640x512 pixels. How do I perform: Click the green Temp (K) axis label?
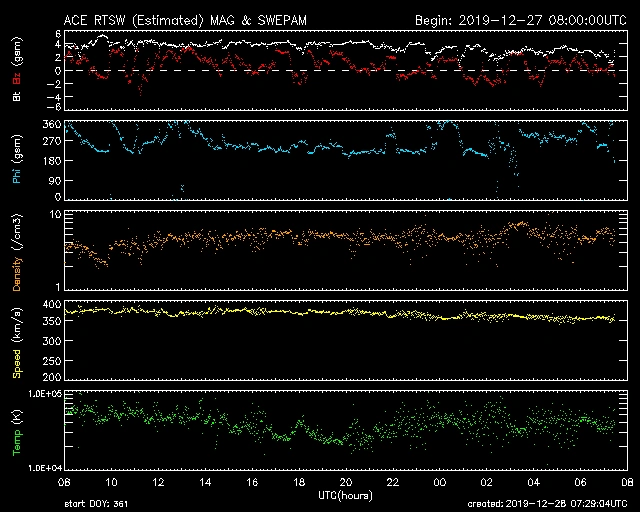coord(16,436)
